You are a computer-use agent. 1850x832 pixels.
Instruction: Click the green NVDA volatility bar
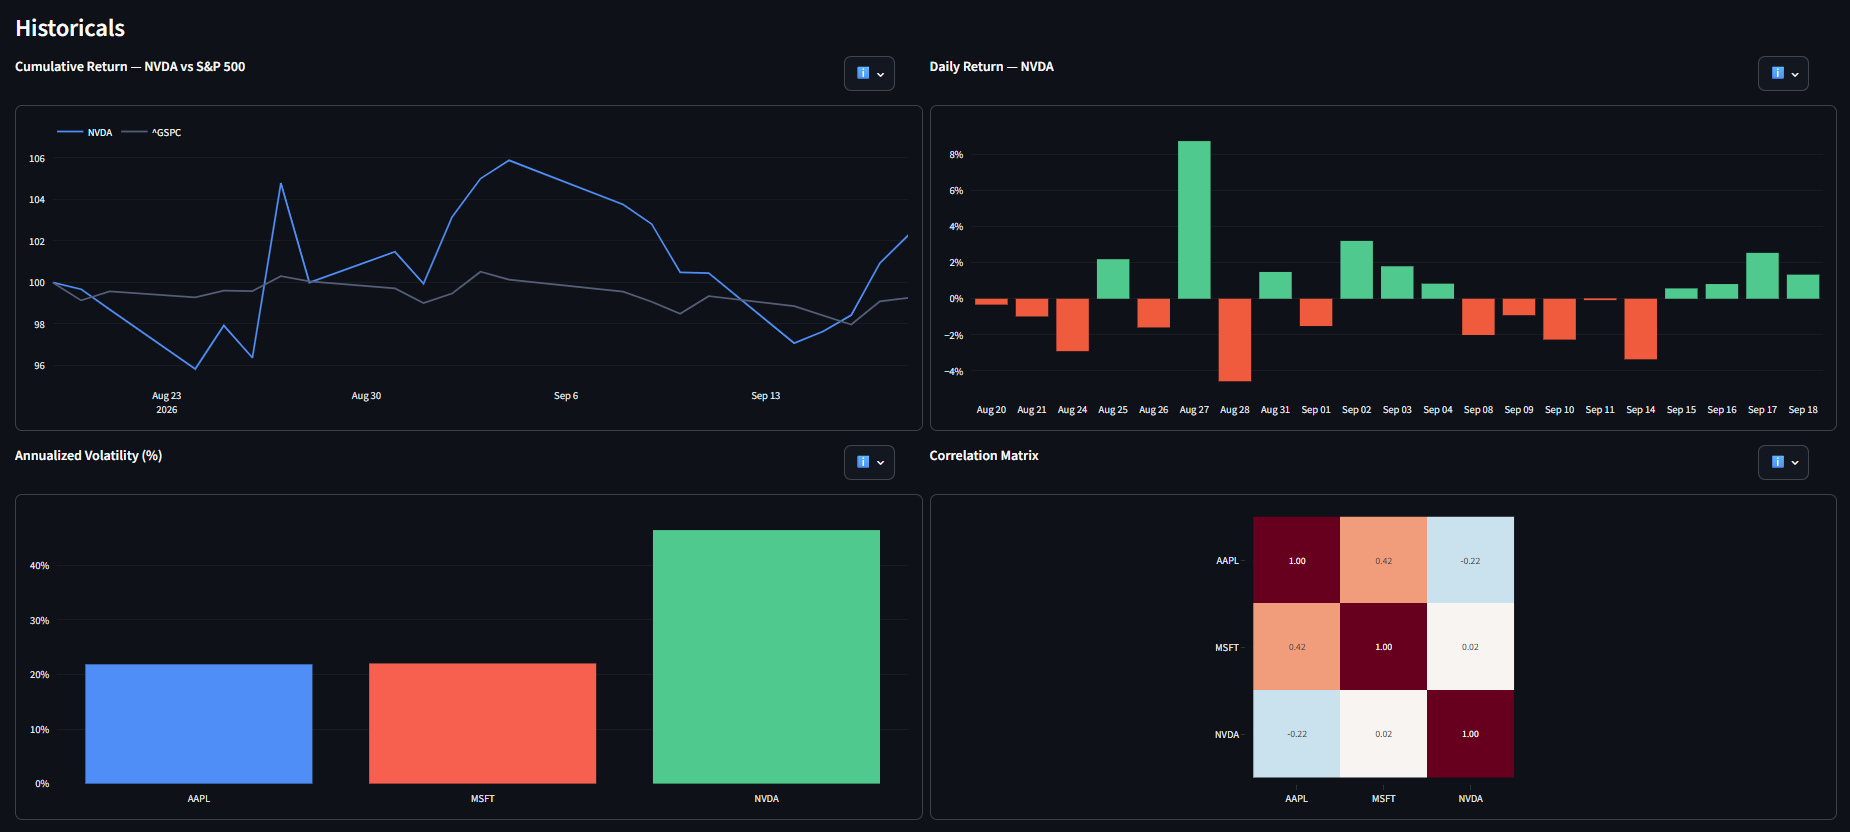pos(766,657)
